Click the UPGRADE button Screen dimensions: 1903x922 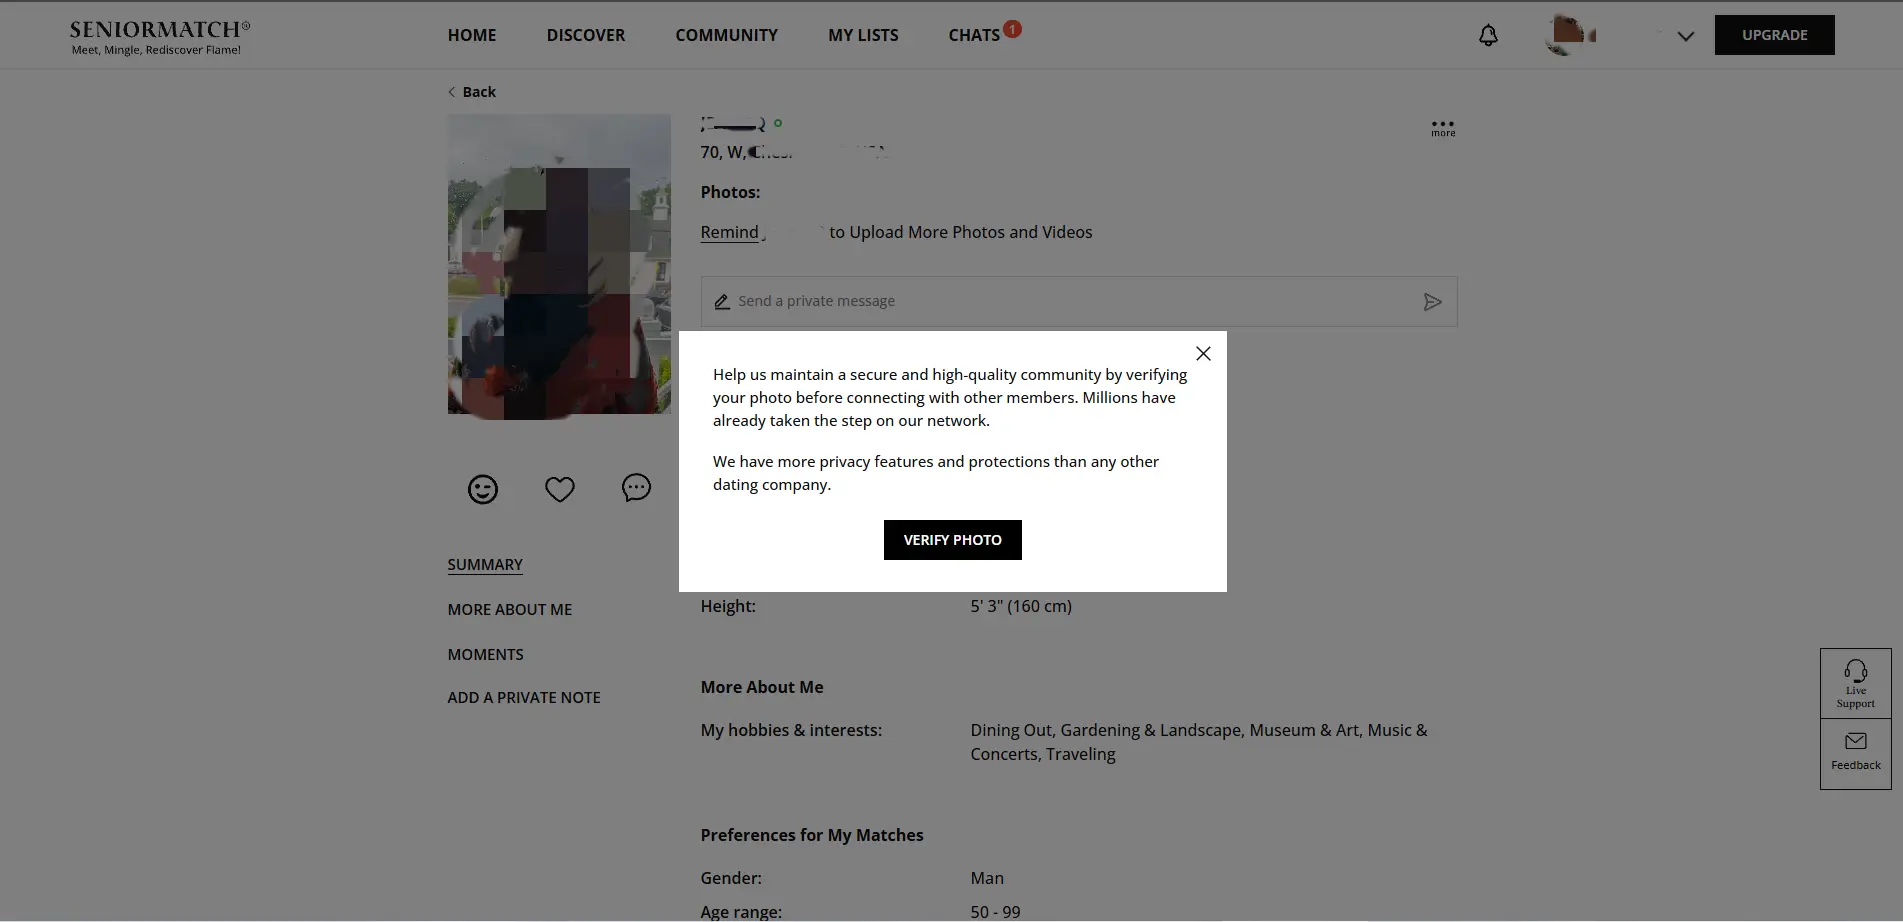(1774, 35)
